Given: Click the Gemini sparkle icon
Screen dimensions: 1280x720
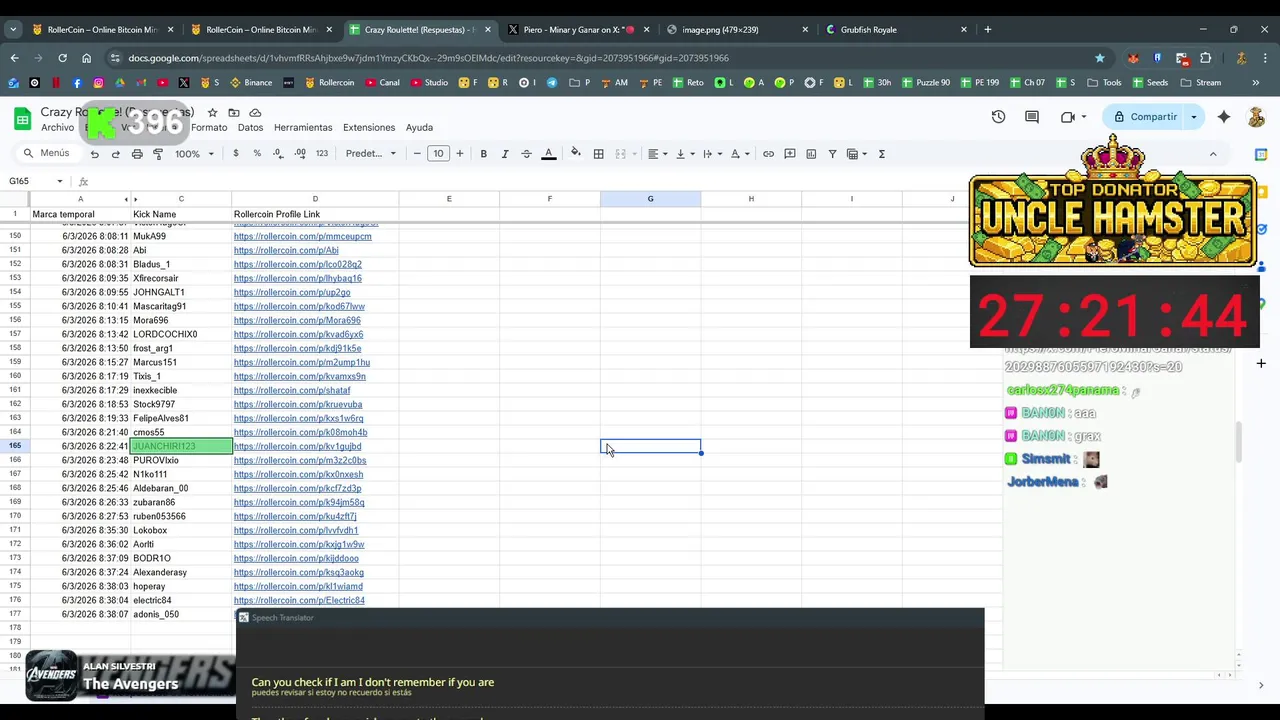Looking at the screenshot, I should (1224, 117).
